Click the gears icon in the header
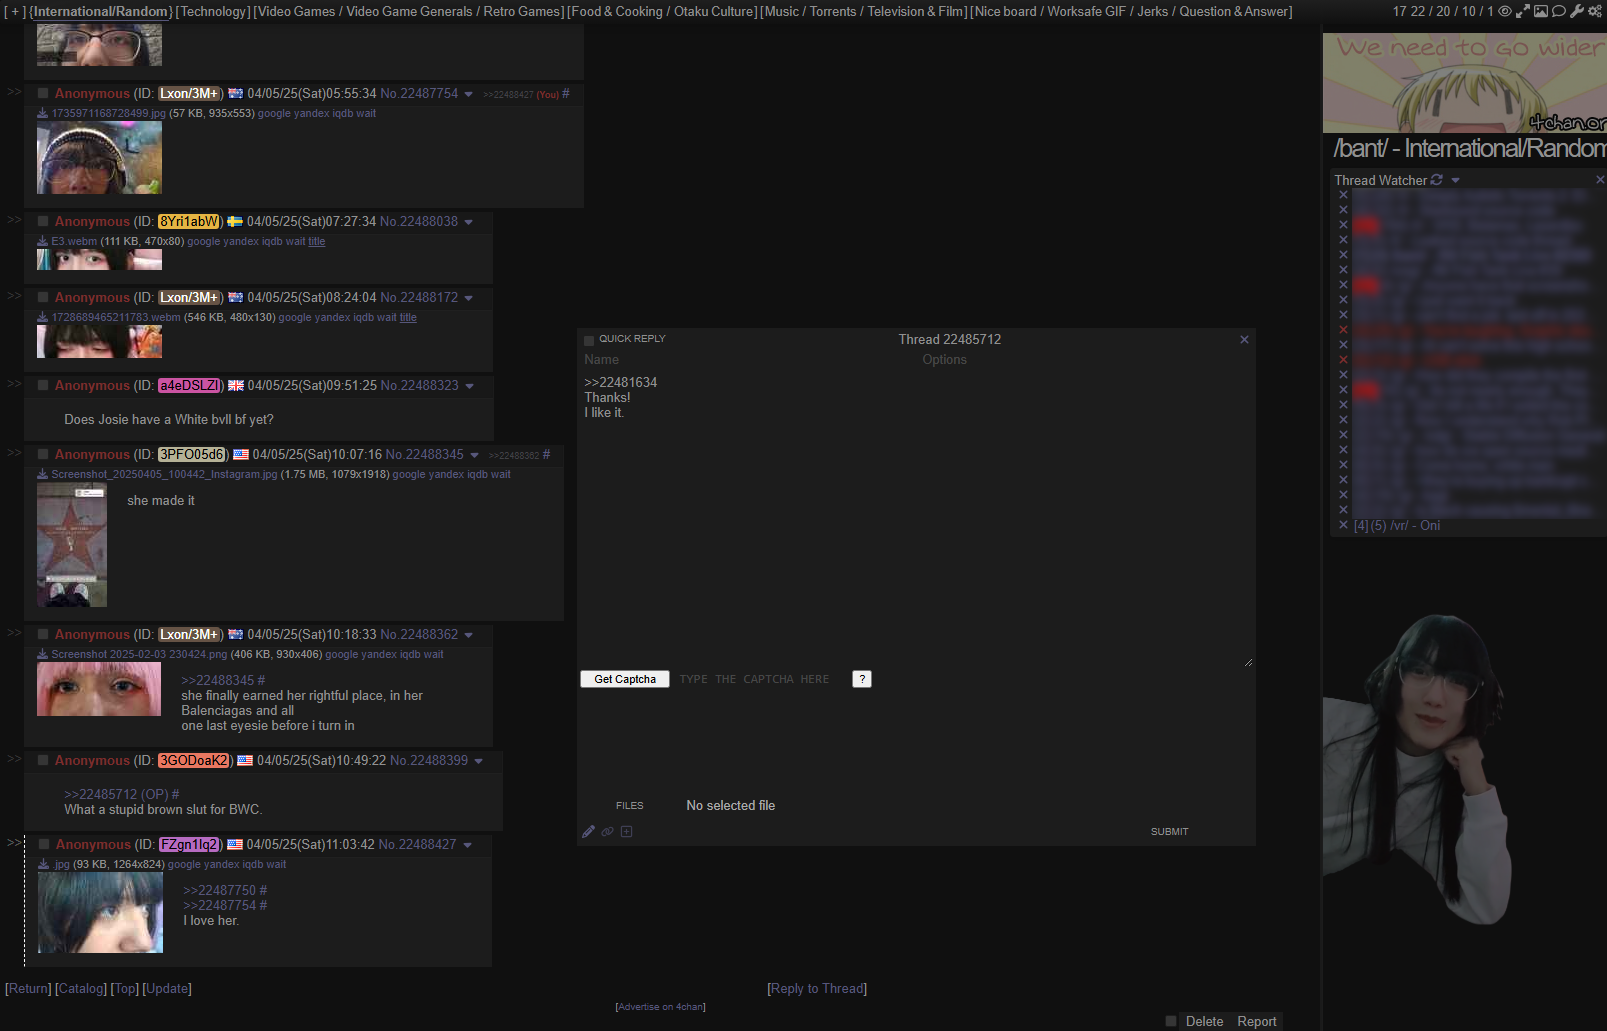The height and width of the screenshot is (1031, 1607). click(x=1595, y=11)
